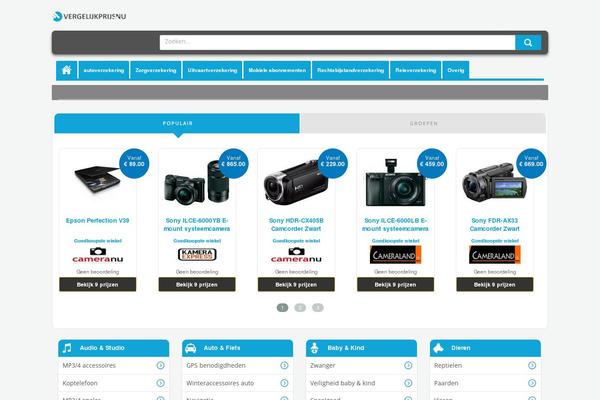Click arrow icon beside Winteraccessoires auto
The width and height of the screenshot is (600, 400).
pos(284,383)
